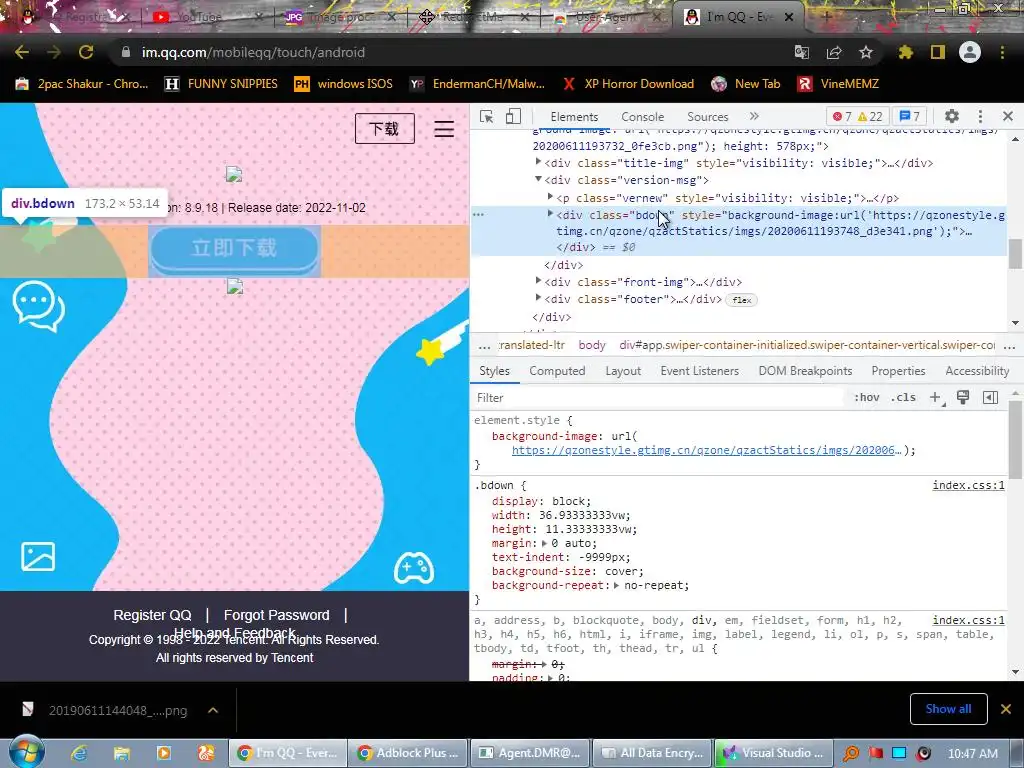Add a new style rule with plus icon
Image resolution: width=1024 pixels, height=768 pixels.
[x=935, y=397]
